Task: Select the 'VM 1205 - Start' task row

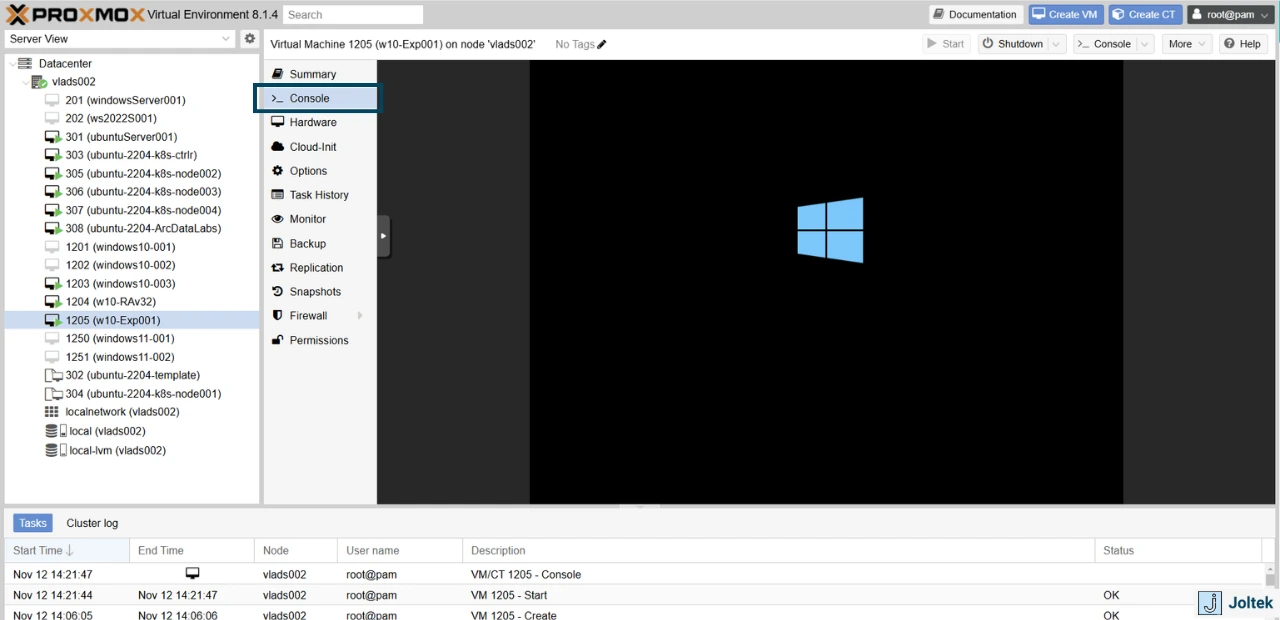Action: point(635,595)
